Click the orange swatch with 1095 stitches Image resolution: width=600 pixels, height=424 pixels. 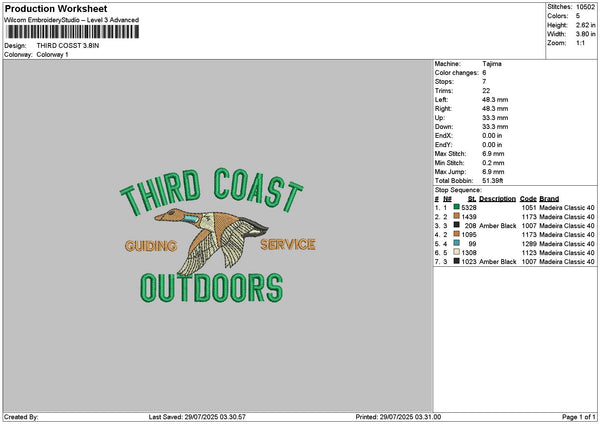[456, 234]
